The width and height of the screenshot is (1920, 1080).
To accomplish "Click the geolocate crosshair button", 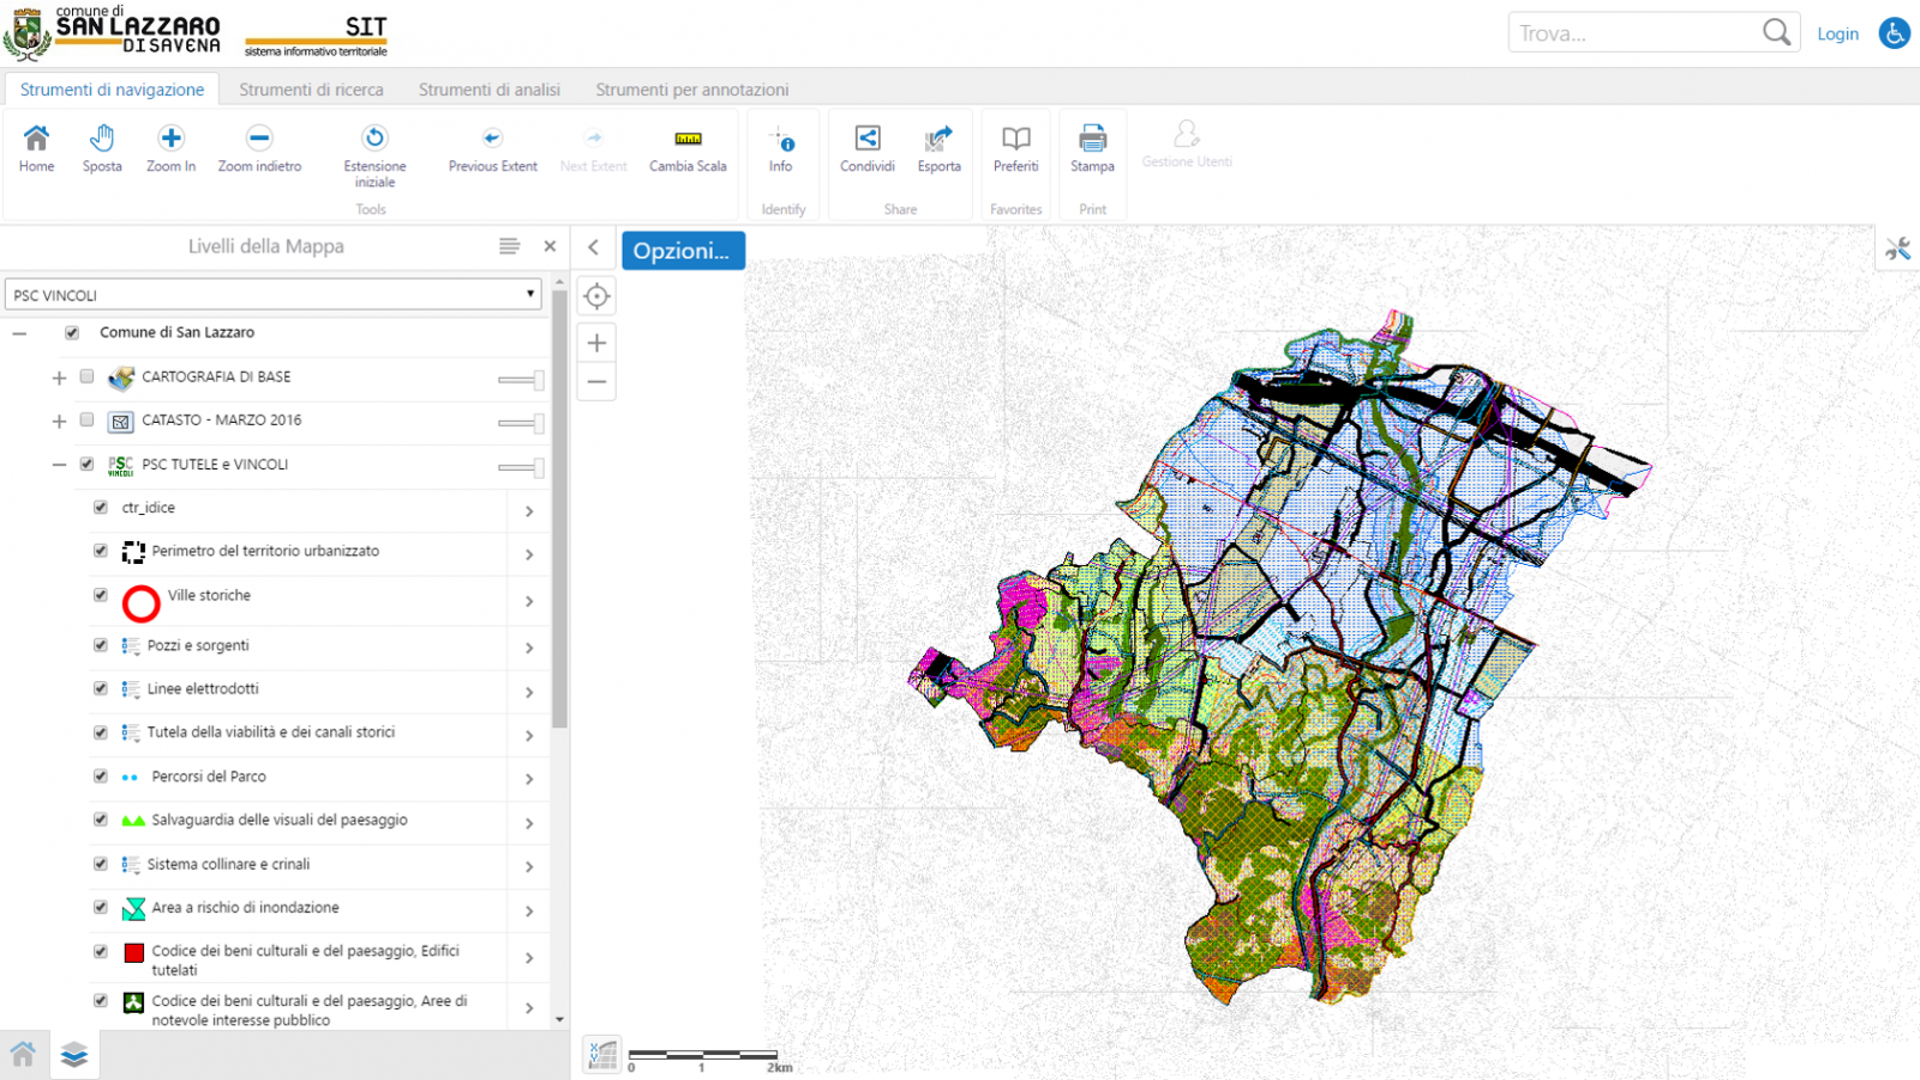I will coord(597,296).
